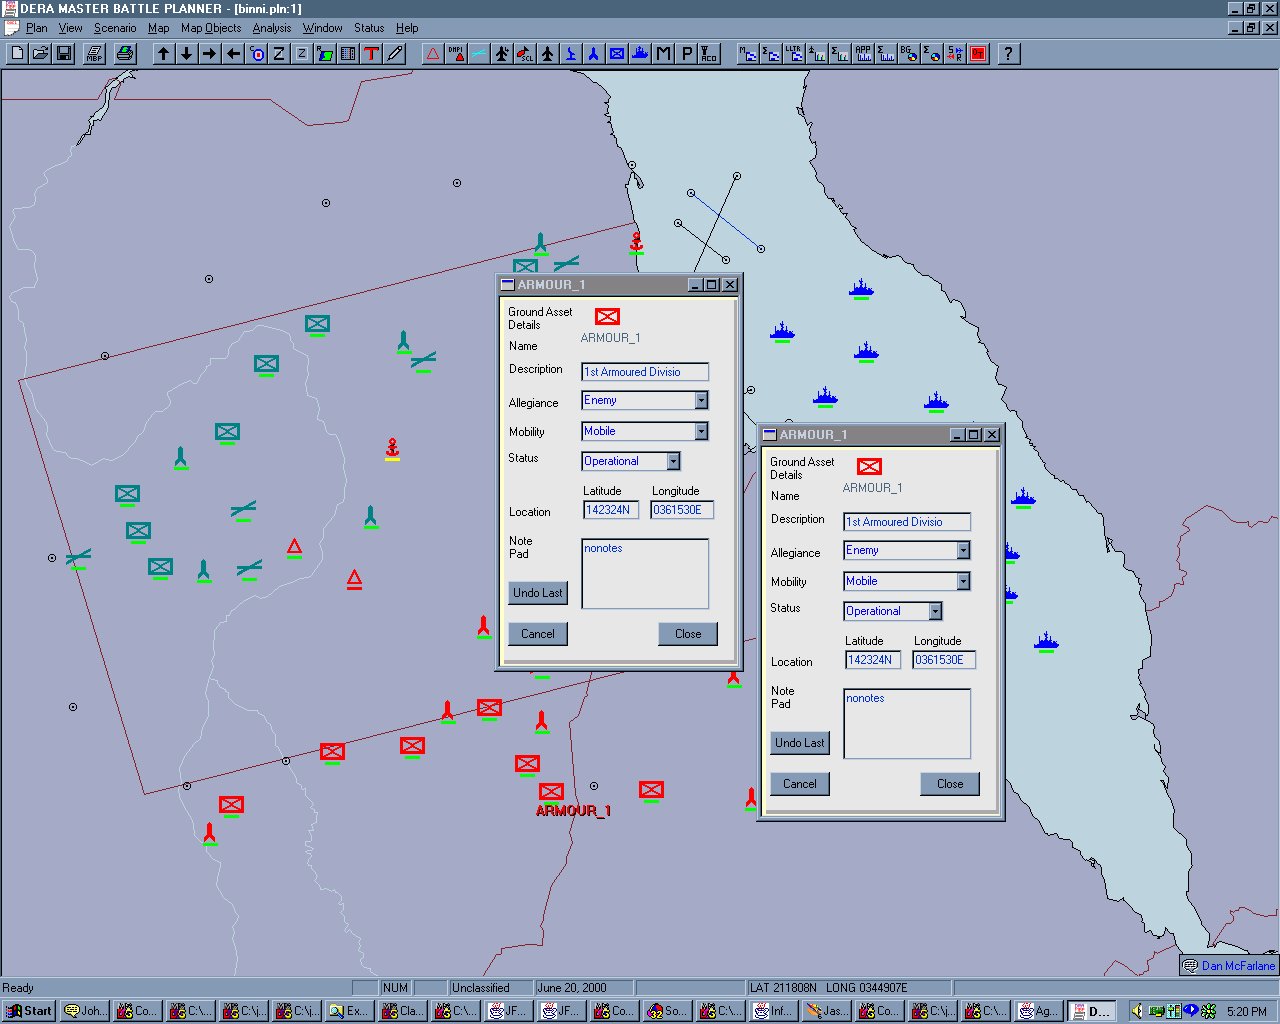1280x1024 pixels.
Task: Click the blue ship asset icon
Action: (640, 54)
